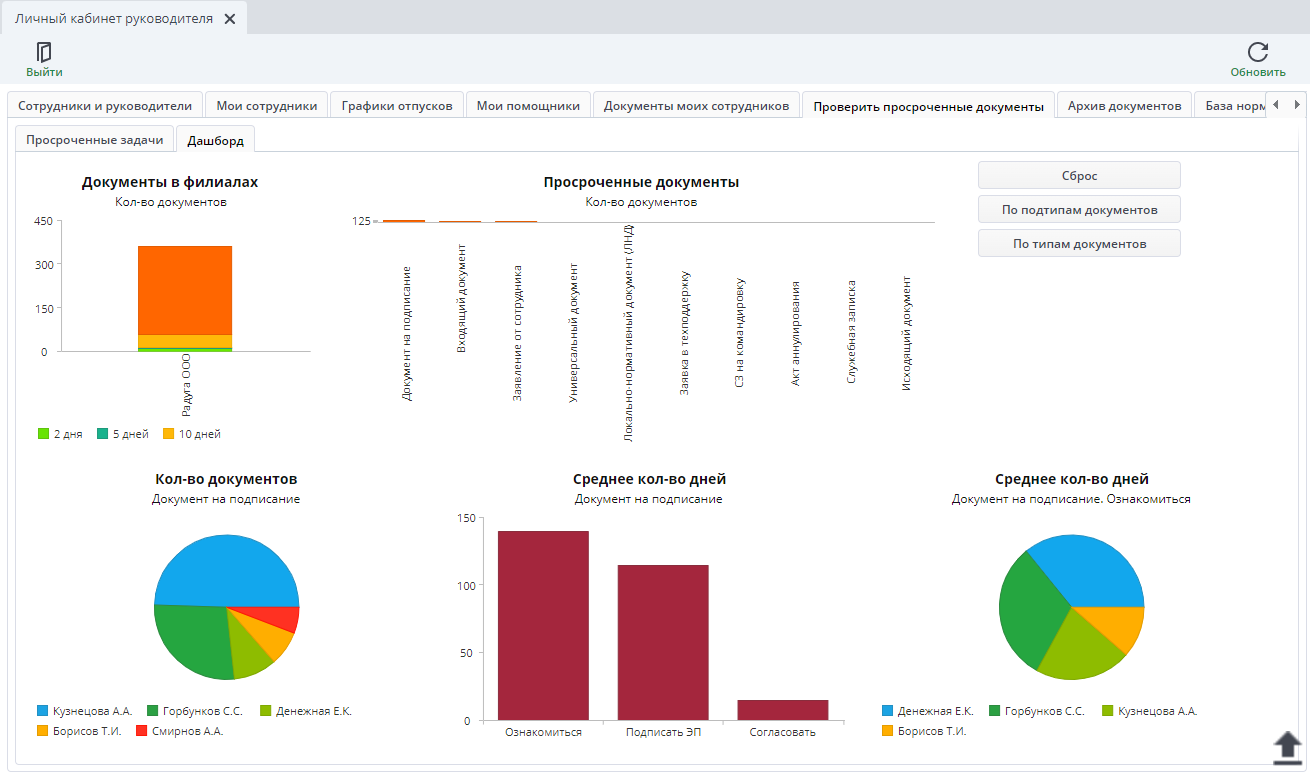The height and width of the screenshot is (778, 1310).
Task: Toggle the 5 дней legend series
Action: pyautogui.click(x=123, y=434)
